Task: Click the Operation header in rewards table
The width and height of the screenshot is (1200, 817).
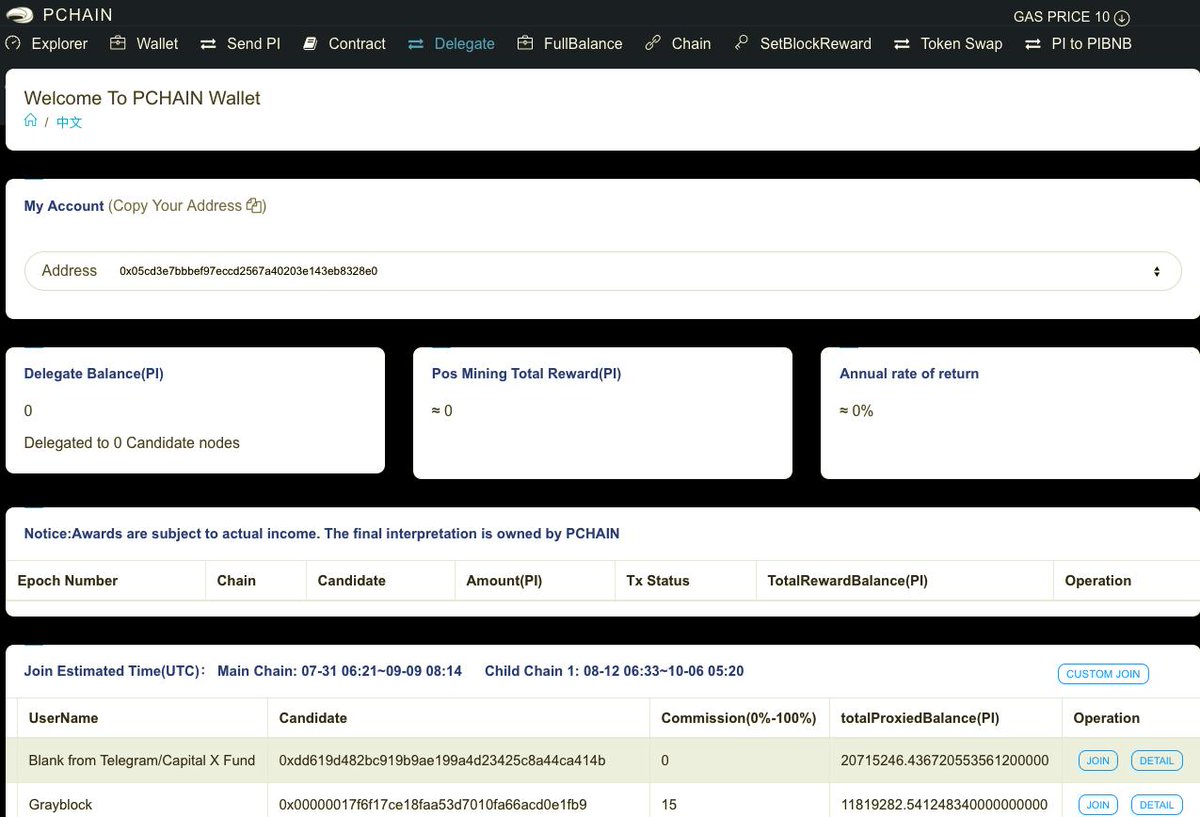Action: tap(1098, 581)
